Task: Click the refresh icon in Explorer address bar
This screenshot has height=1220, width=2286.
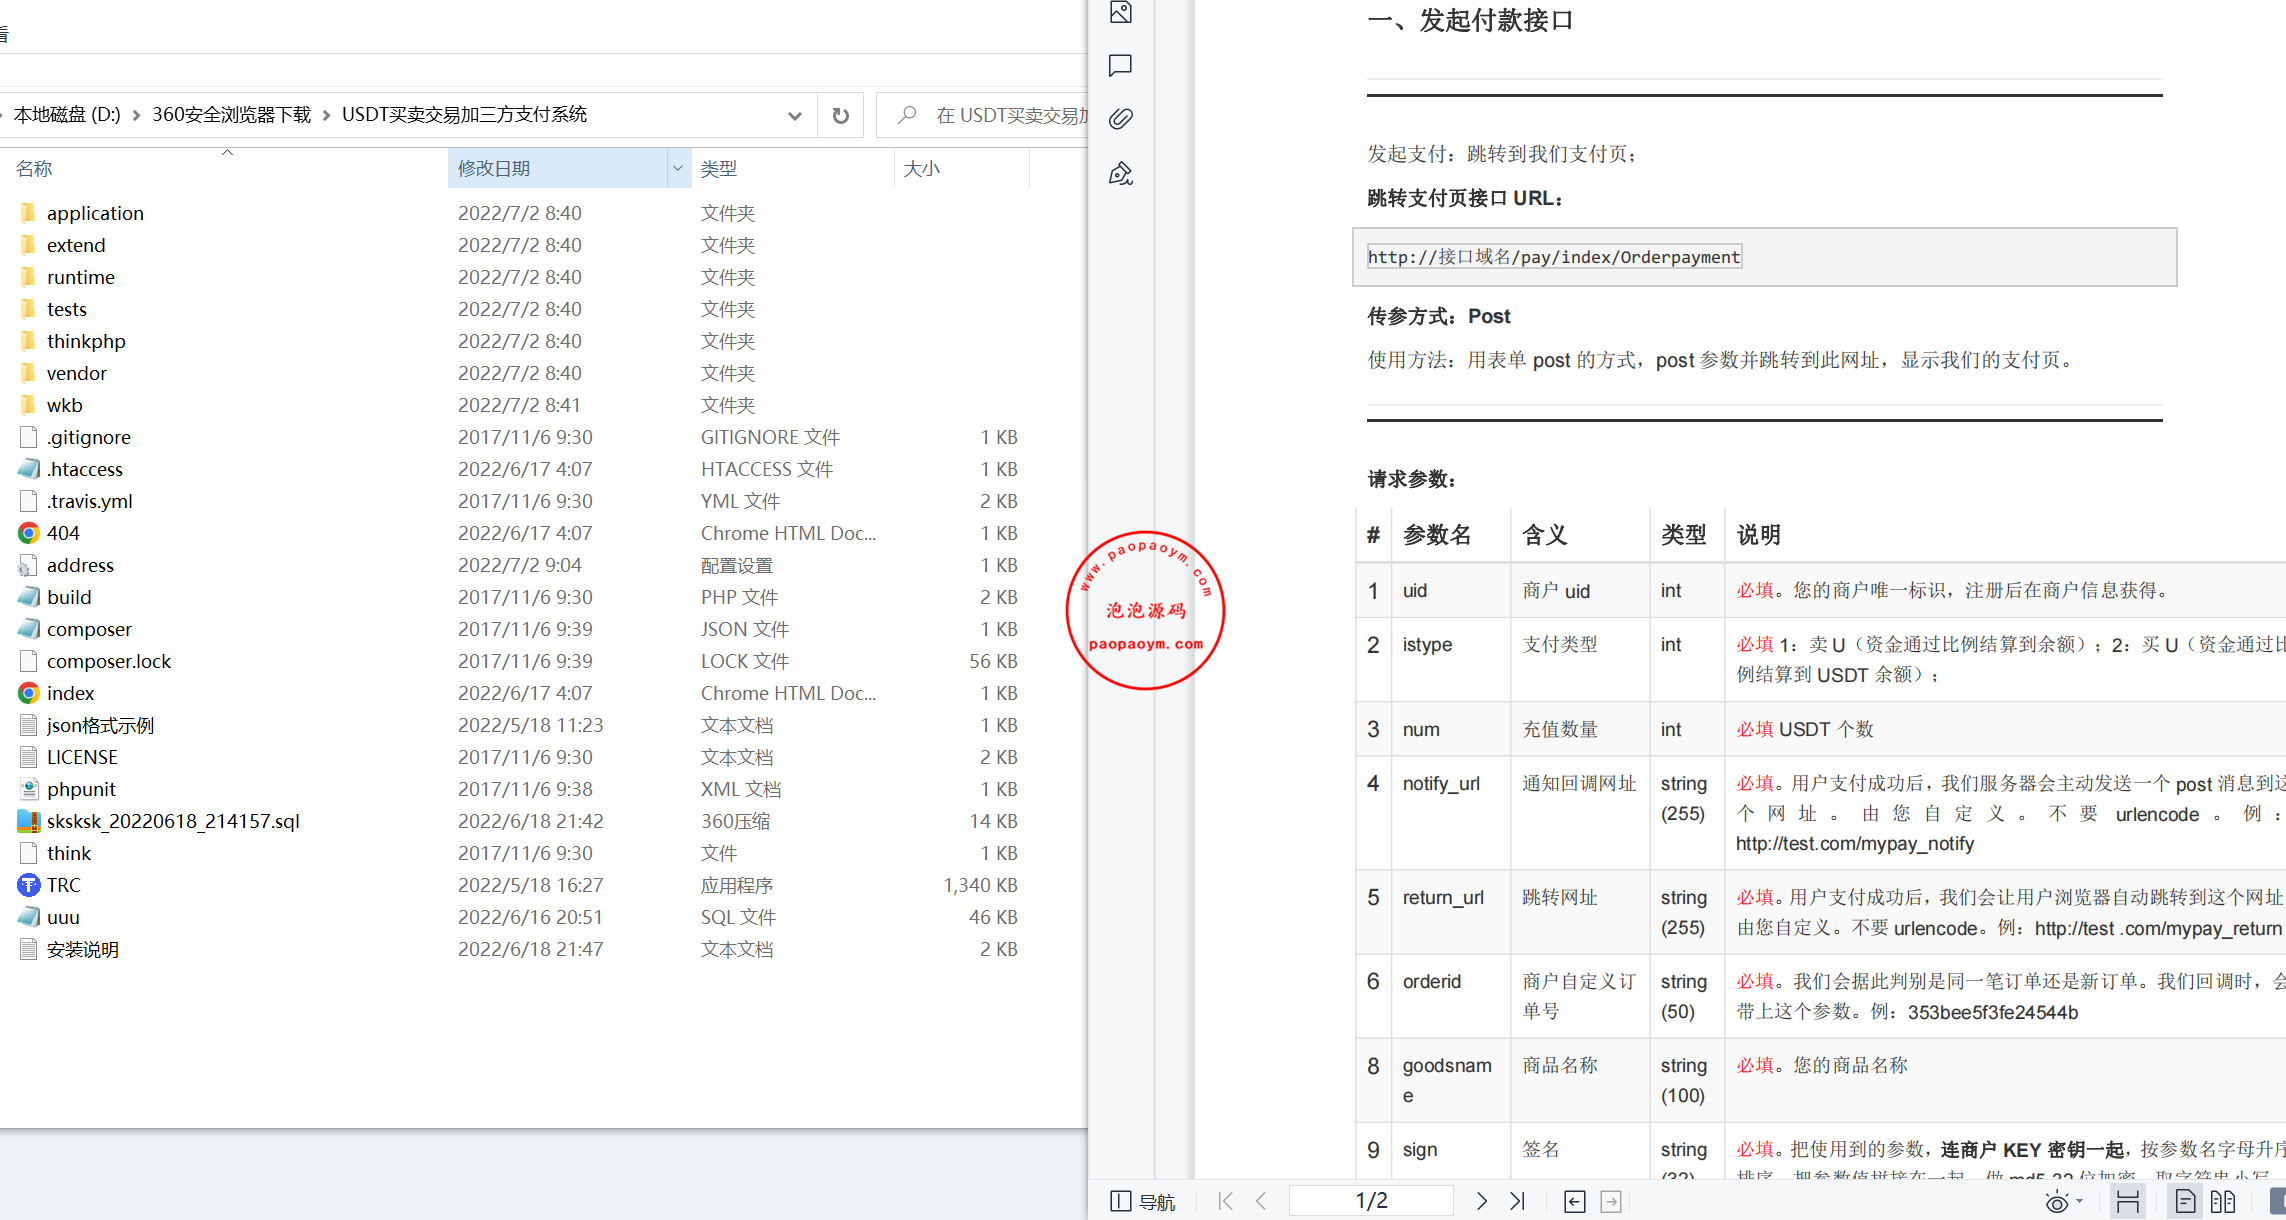Action: [x=840, y=114]
